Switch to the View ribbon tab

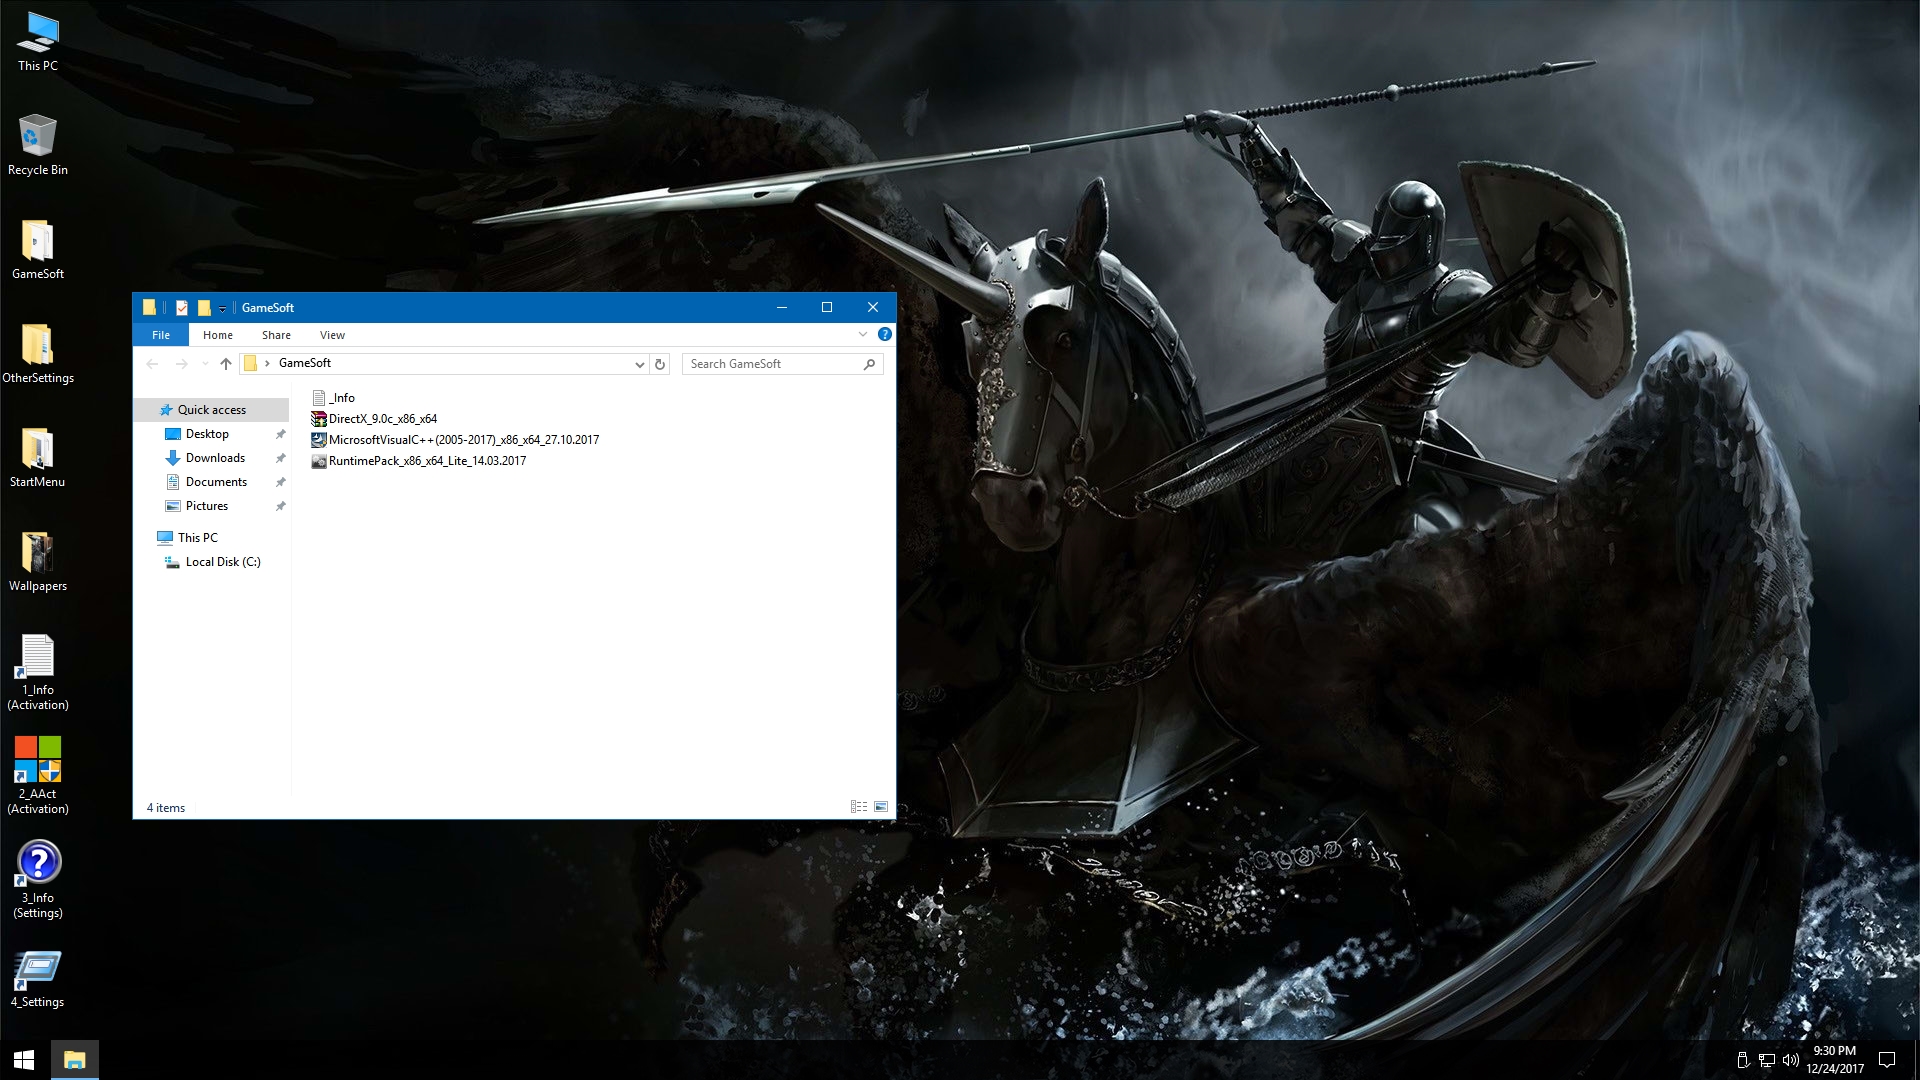(332, 335)
